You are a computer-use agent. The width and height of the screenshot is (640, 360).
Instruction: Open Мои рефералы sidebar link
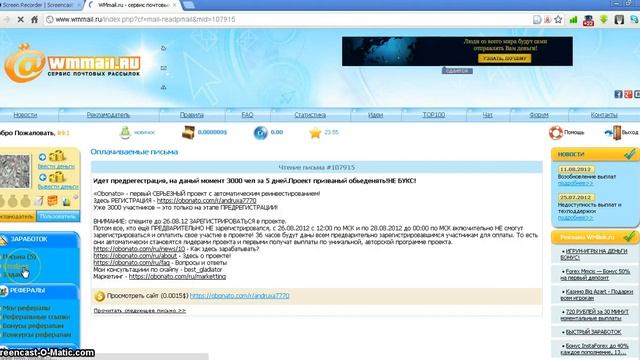(x=26, y=308)
